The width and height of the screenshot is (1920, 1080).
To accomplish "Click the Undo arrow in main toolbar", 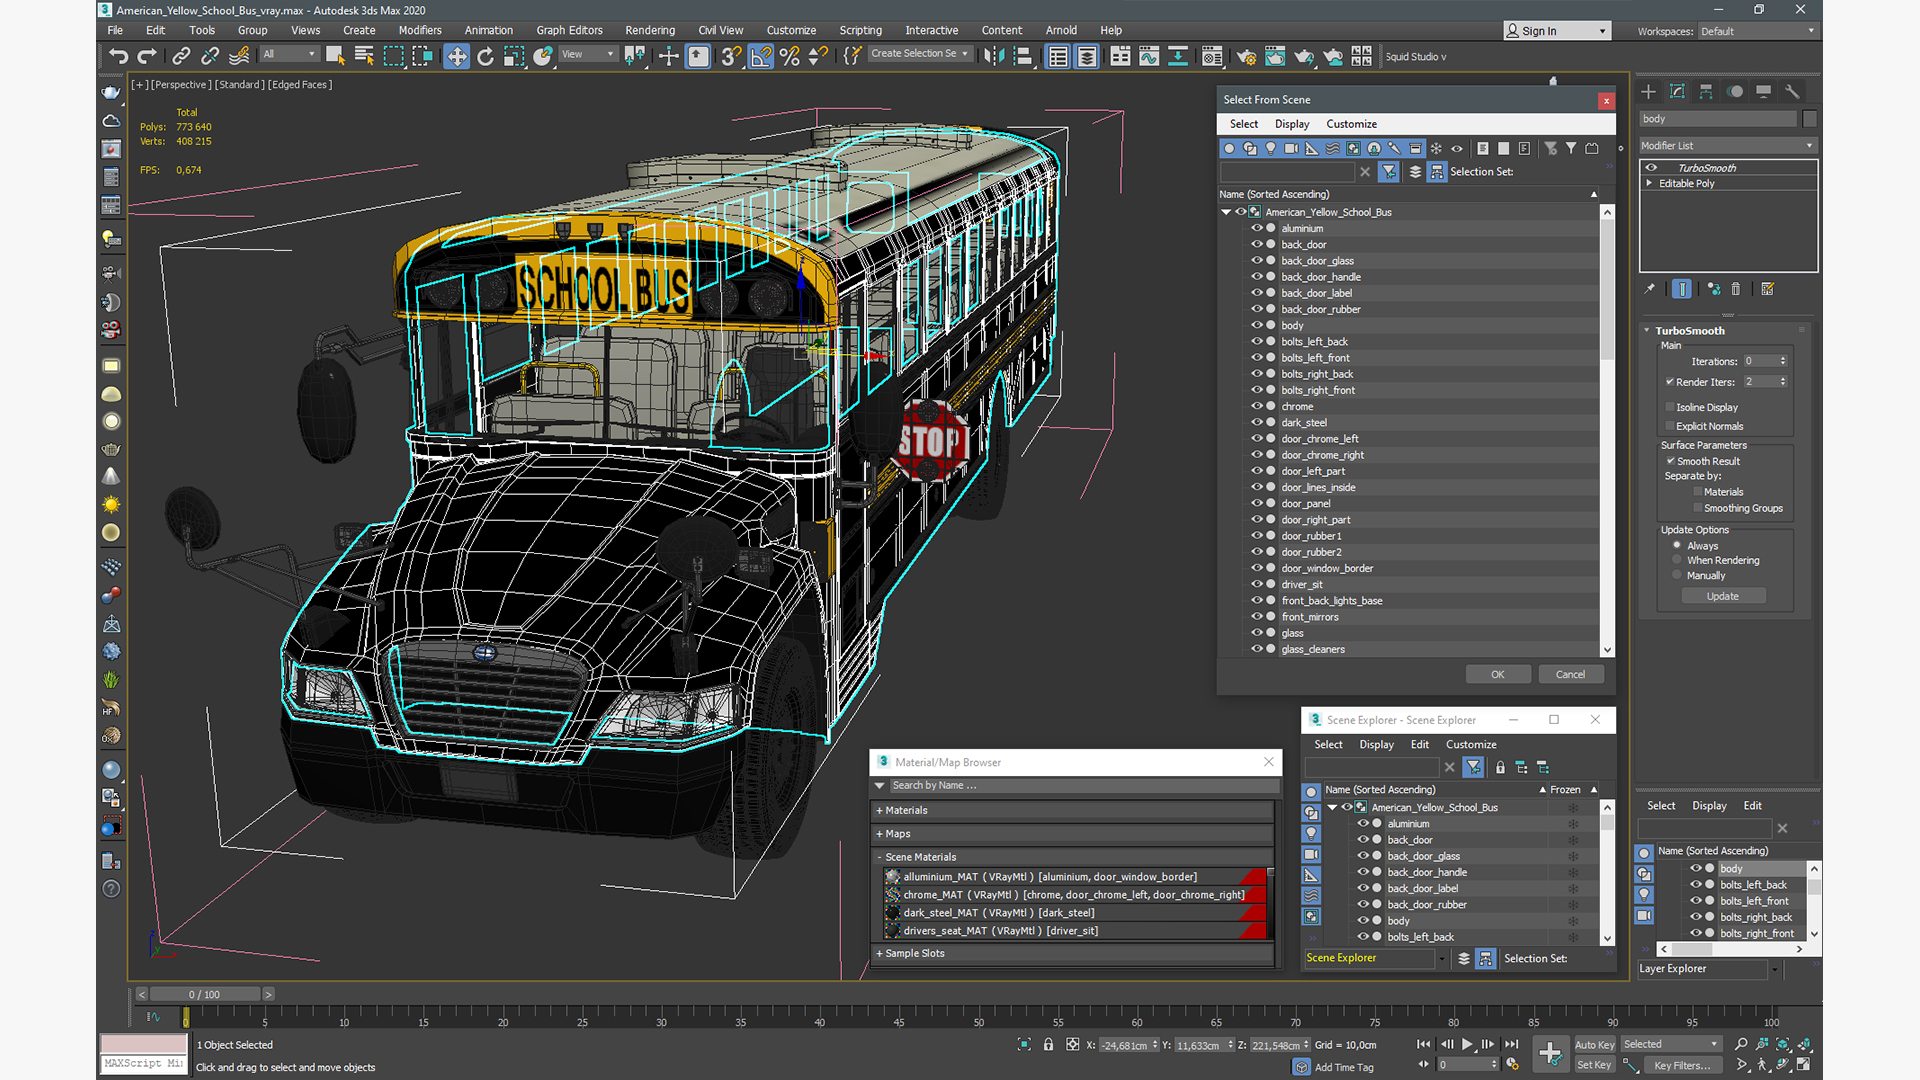I will point(118,57).
